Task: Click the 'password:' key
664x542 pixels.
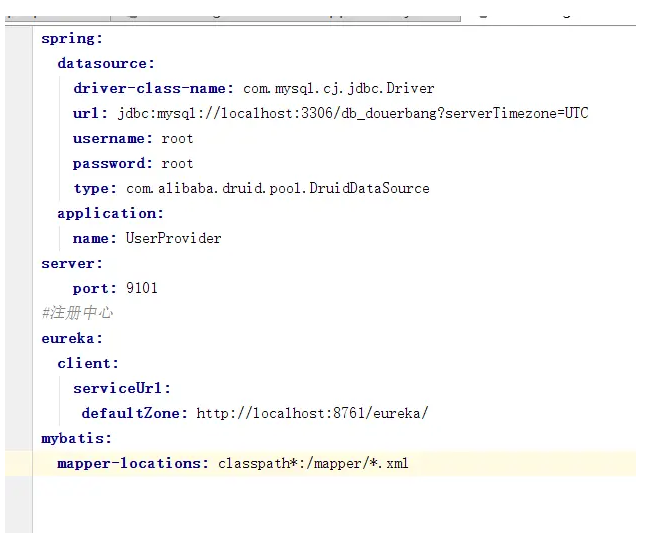Action: coord(112,163)
